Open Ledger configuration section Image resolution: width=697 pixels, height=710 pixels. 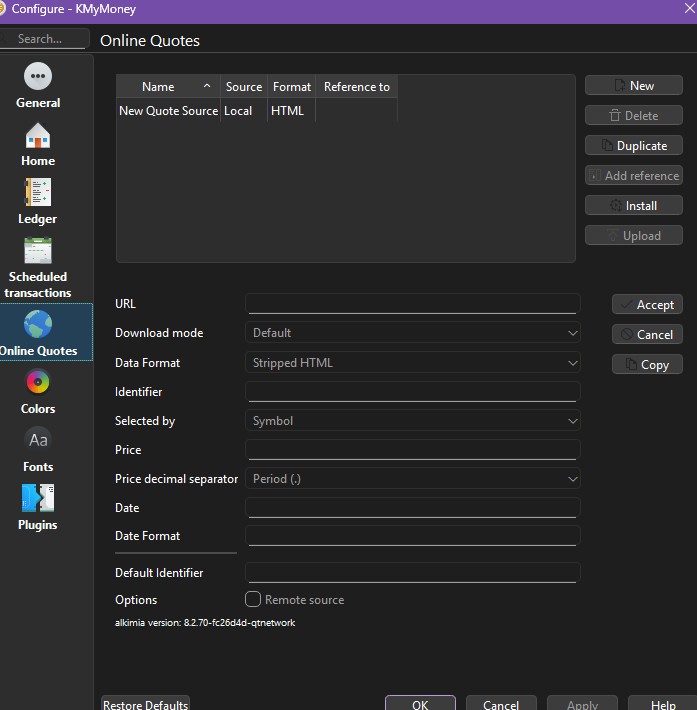pos(38,202)
